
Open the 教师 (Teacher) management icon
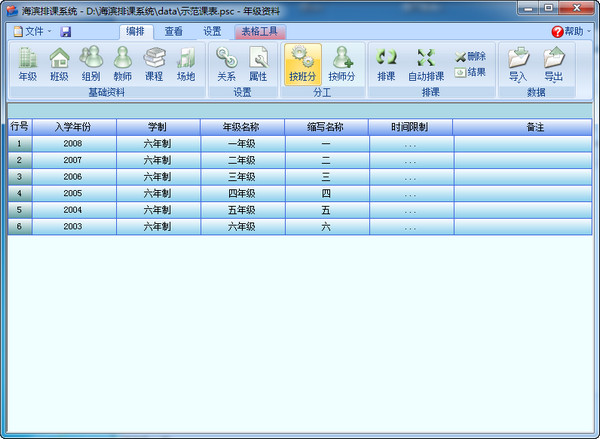[122, 63]
